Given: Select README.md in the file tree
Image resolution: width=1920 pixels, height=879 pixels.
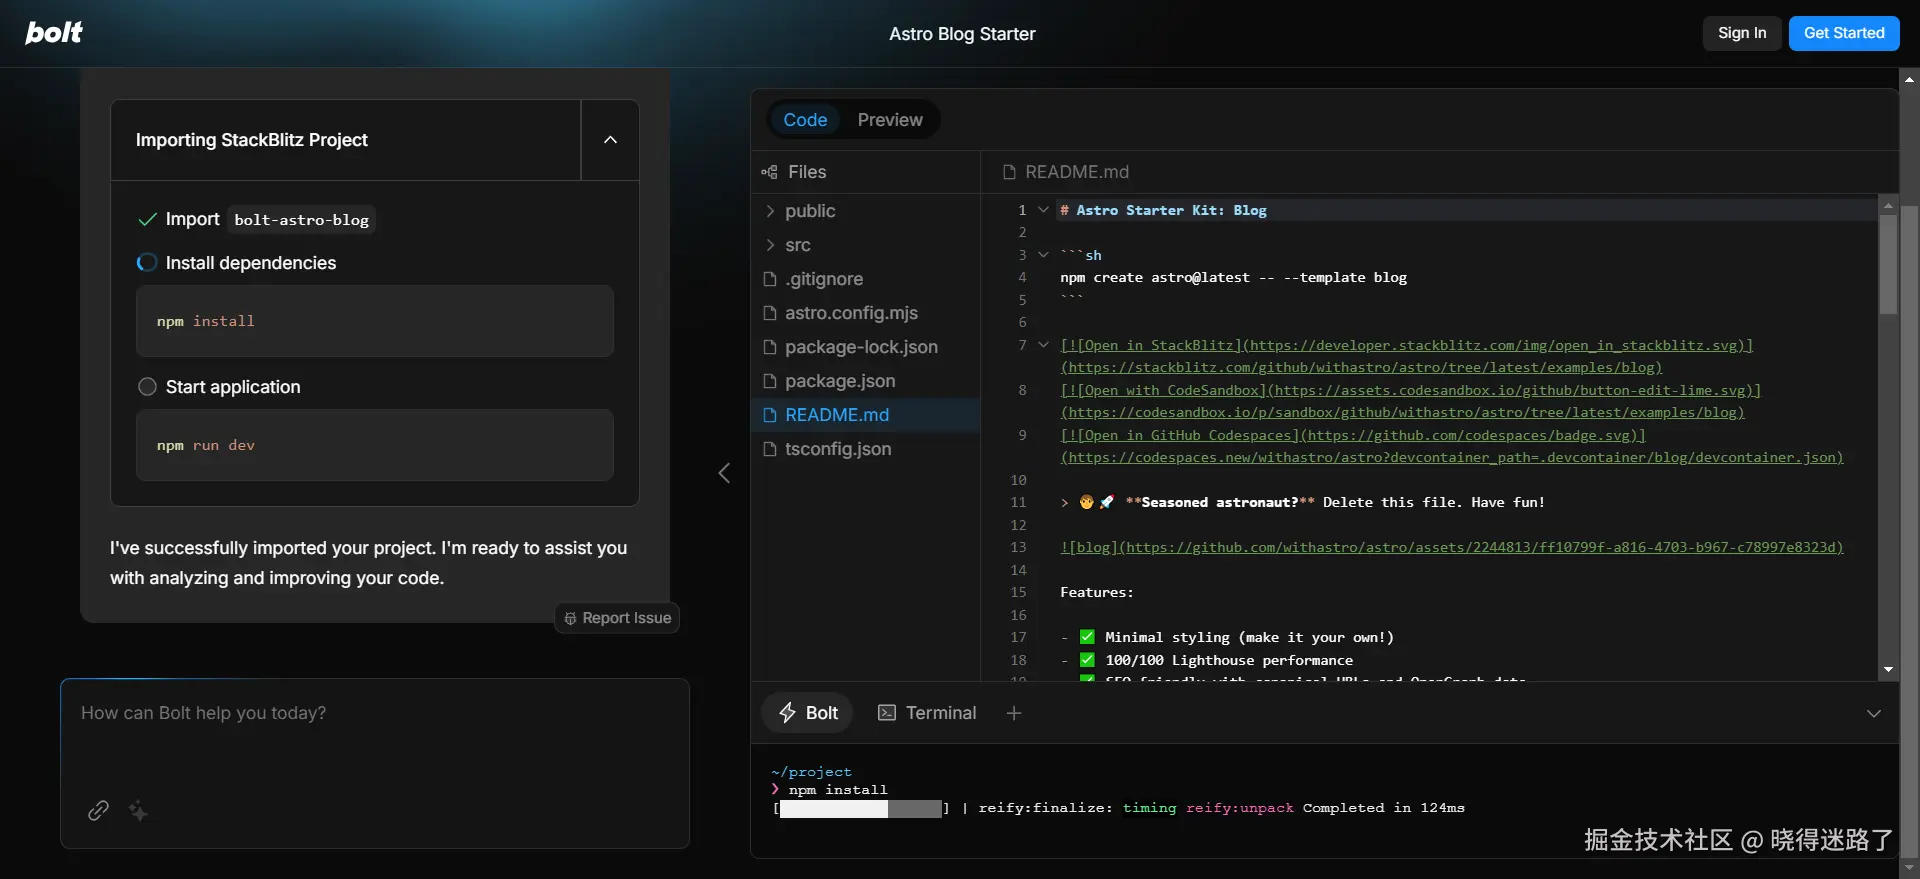Looking at the screenshot, I should click(865, 415).
